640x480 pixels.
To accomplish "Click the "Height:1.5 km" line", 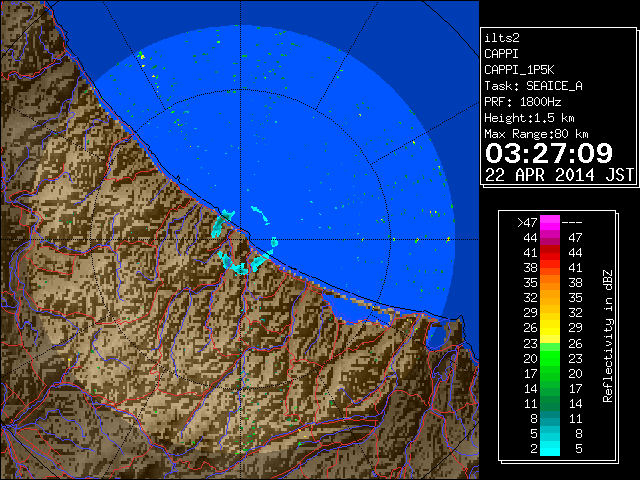I will 529,118.
